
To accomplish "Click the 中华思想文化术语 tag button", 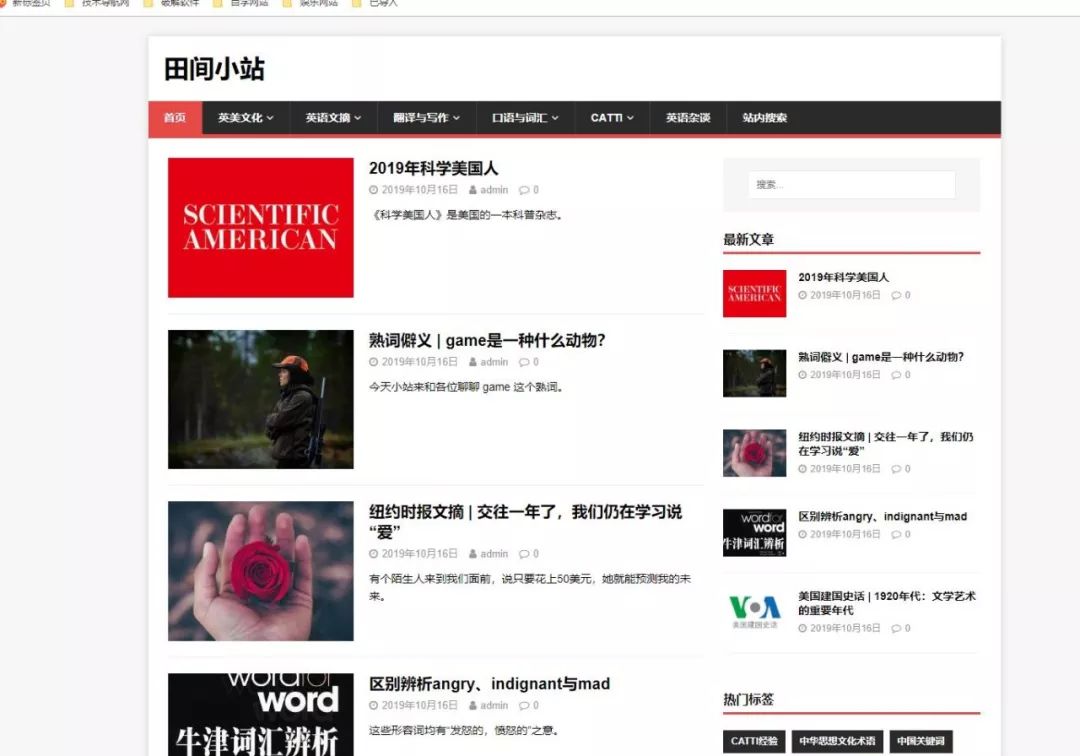I will (838, 741).
